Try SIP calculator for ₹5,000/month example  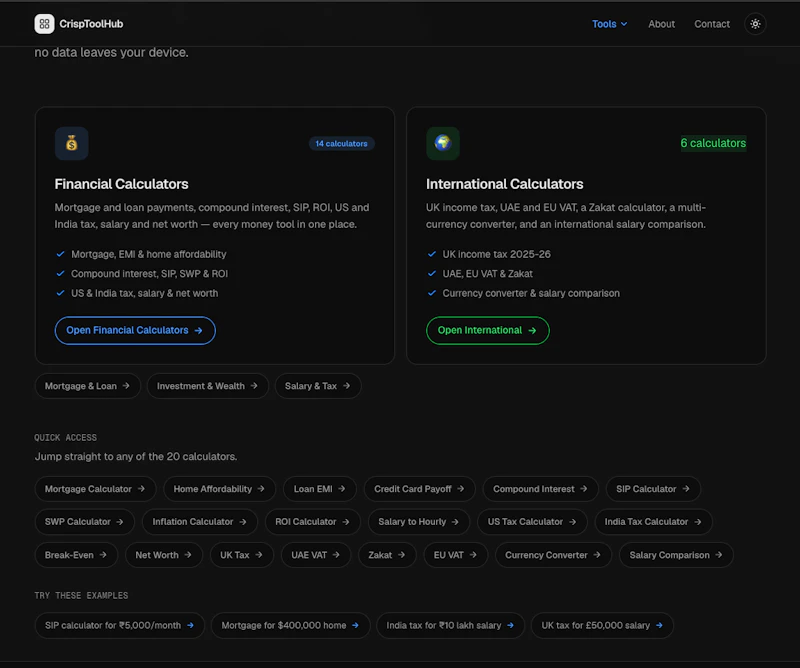[x=119, y=625]
